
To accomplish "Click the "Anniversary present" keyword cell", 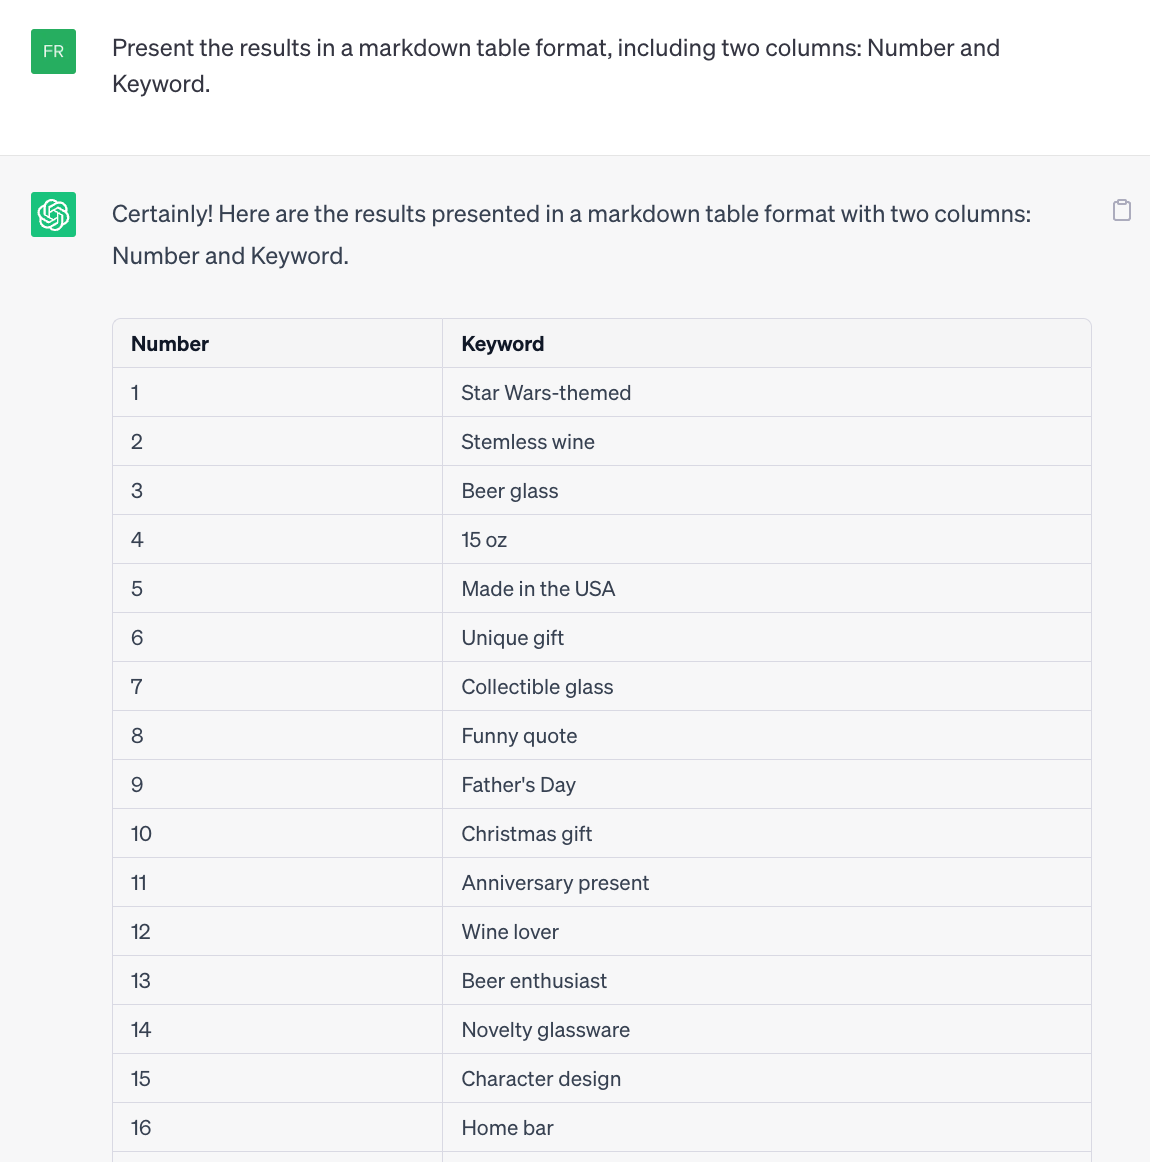I will click(555, 883).
